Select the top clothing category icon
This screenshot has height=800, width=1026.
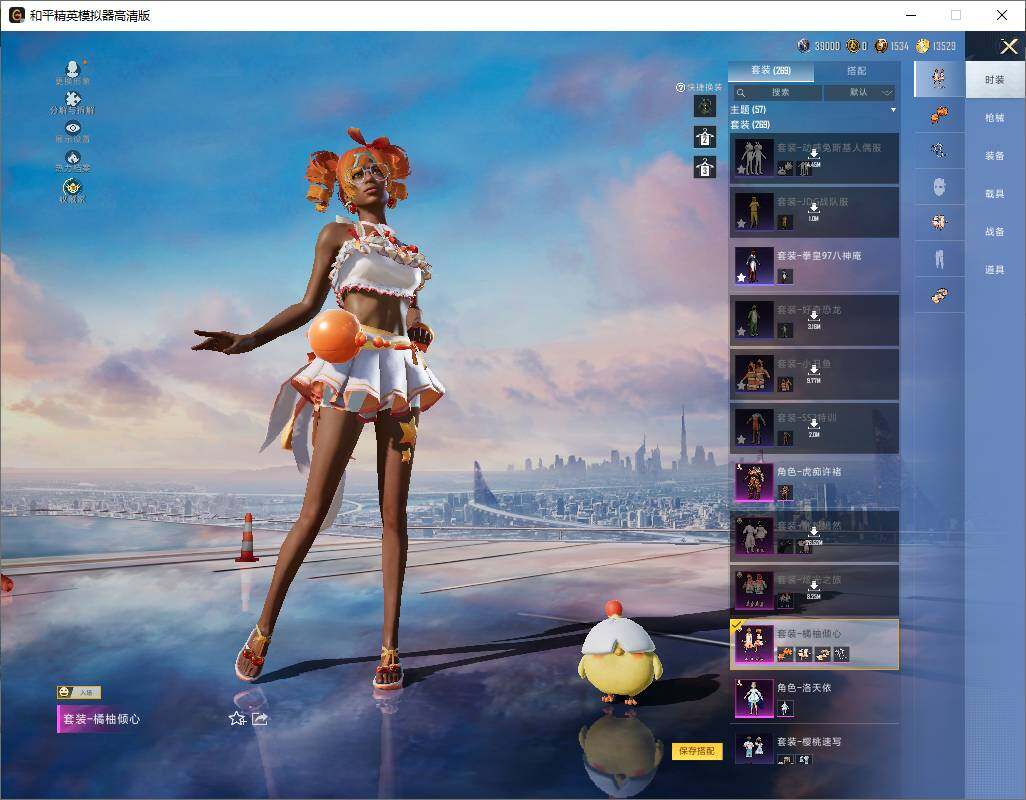(939, 223)
